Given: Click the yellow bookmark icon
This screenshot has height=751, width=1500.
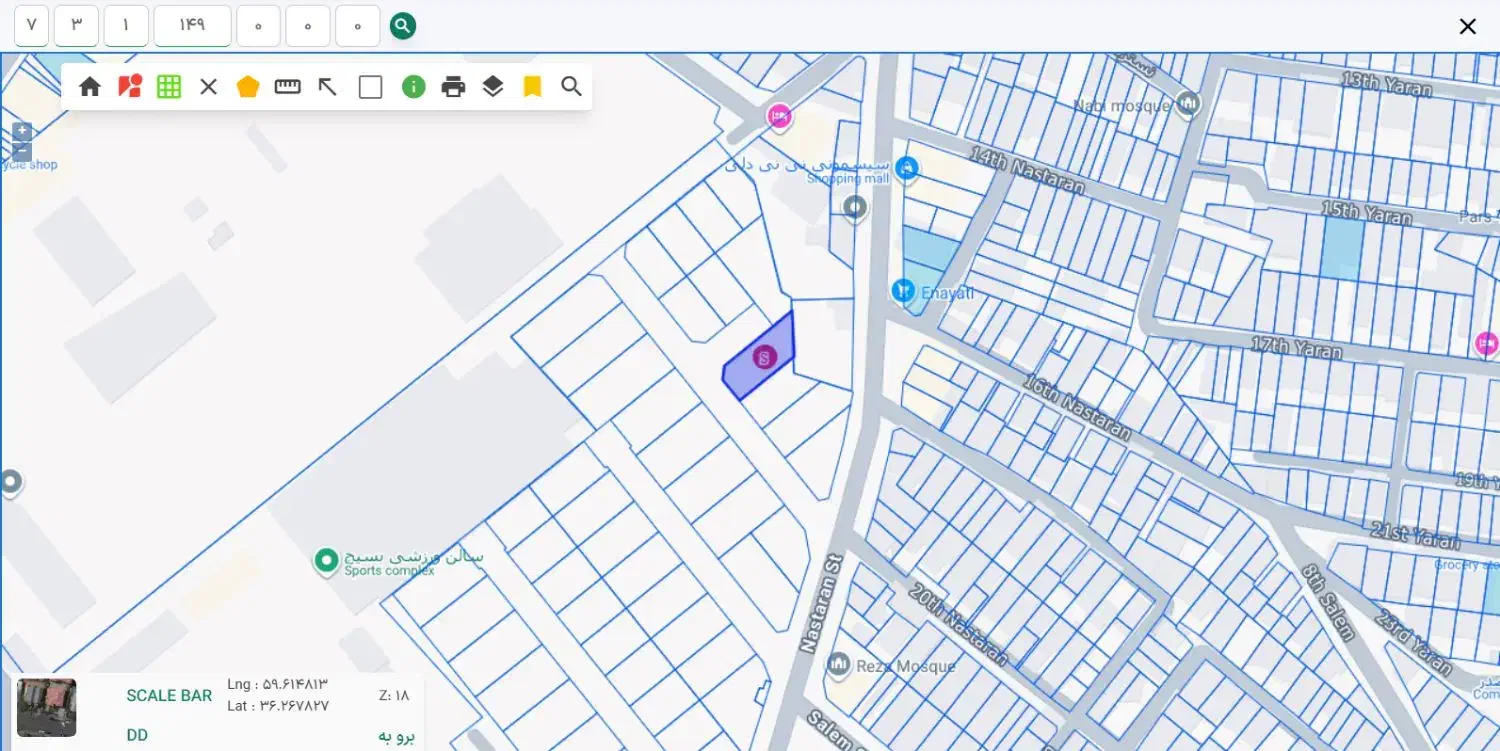Looking at the screenshot, I should point(532,87).
